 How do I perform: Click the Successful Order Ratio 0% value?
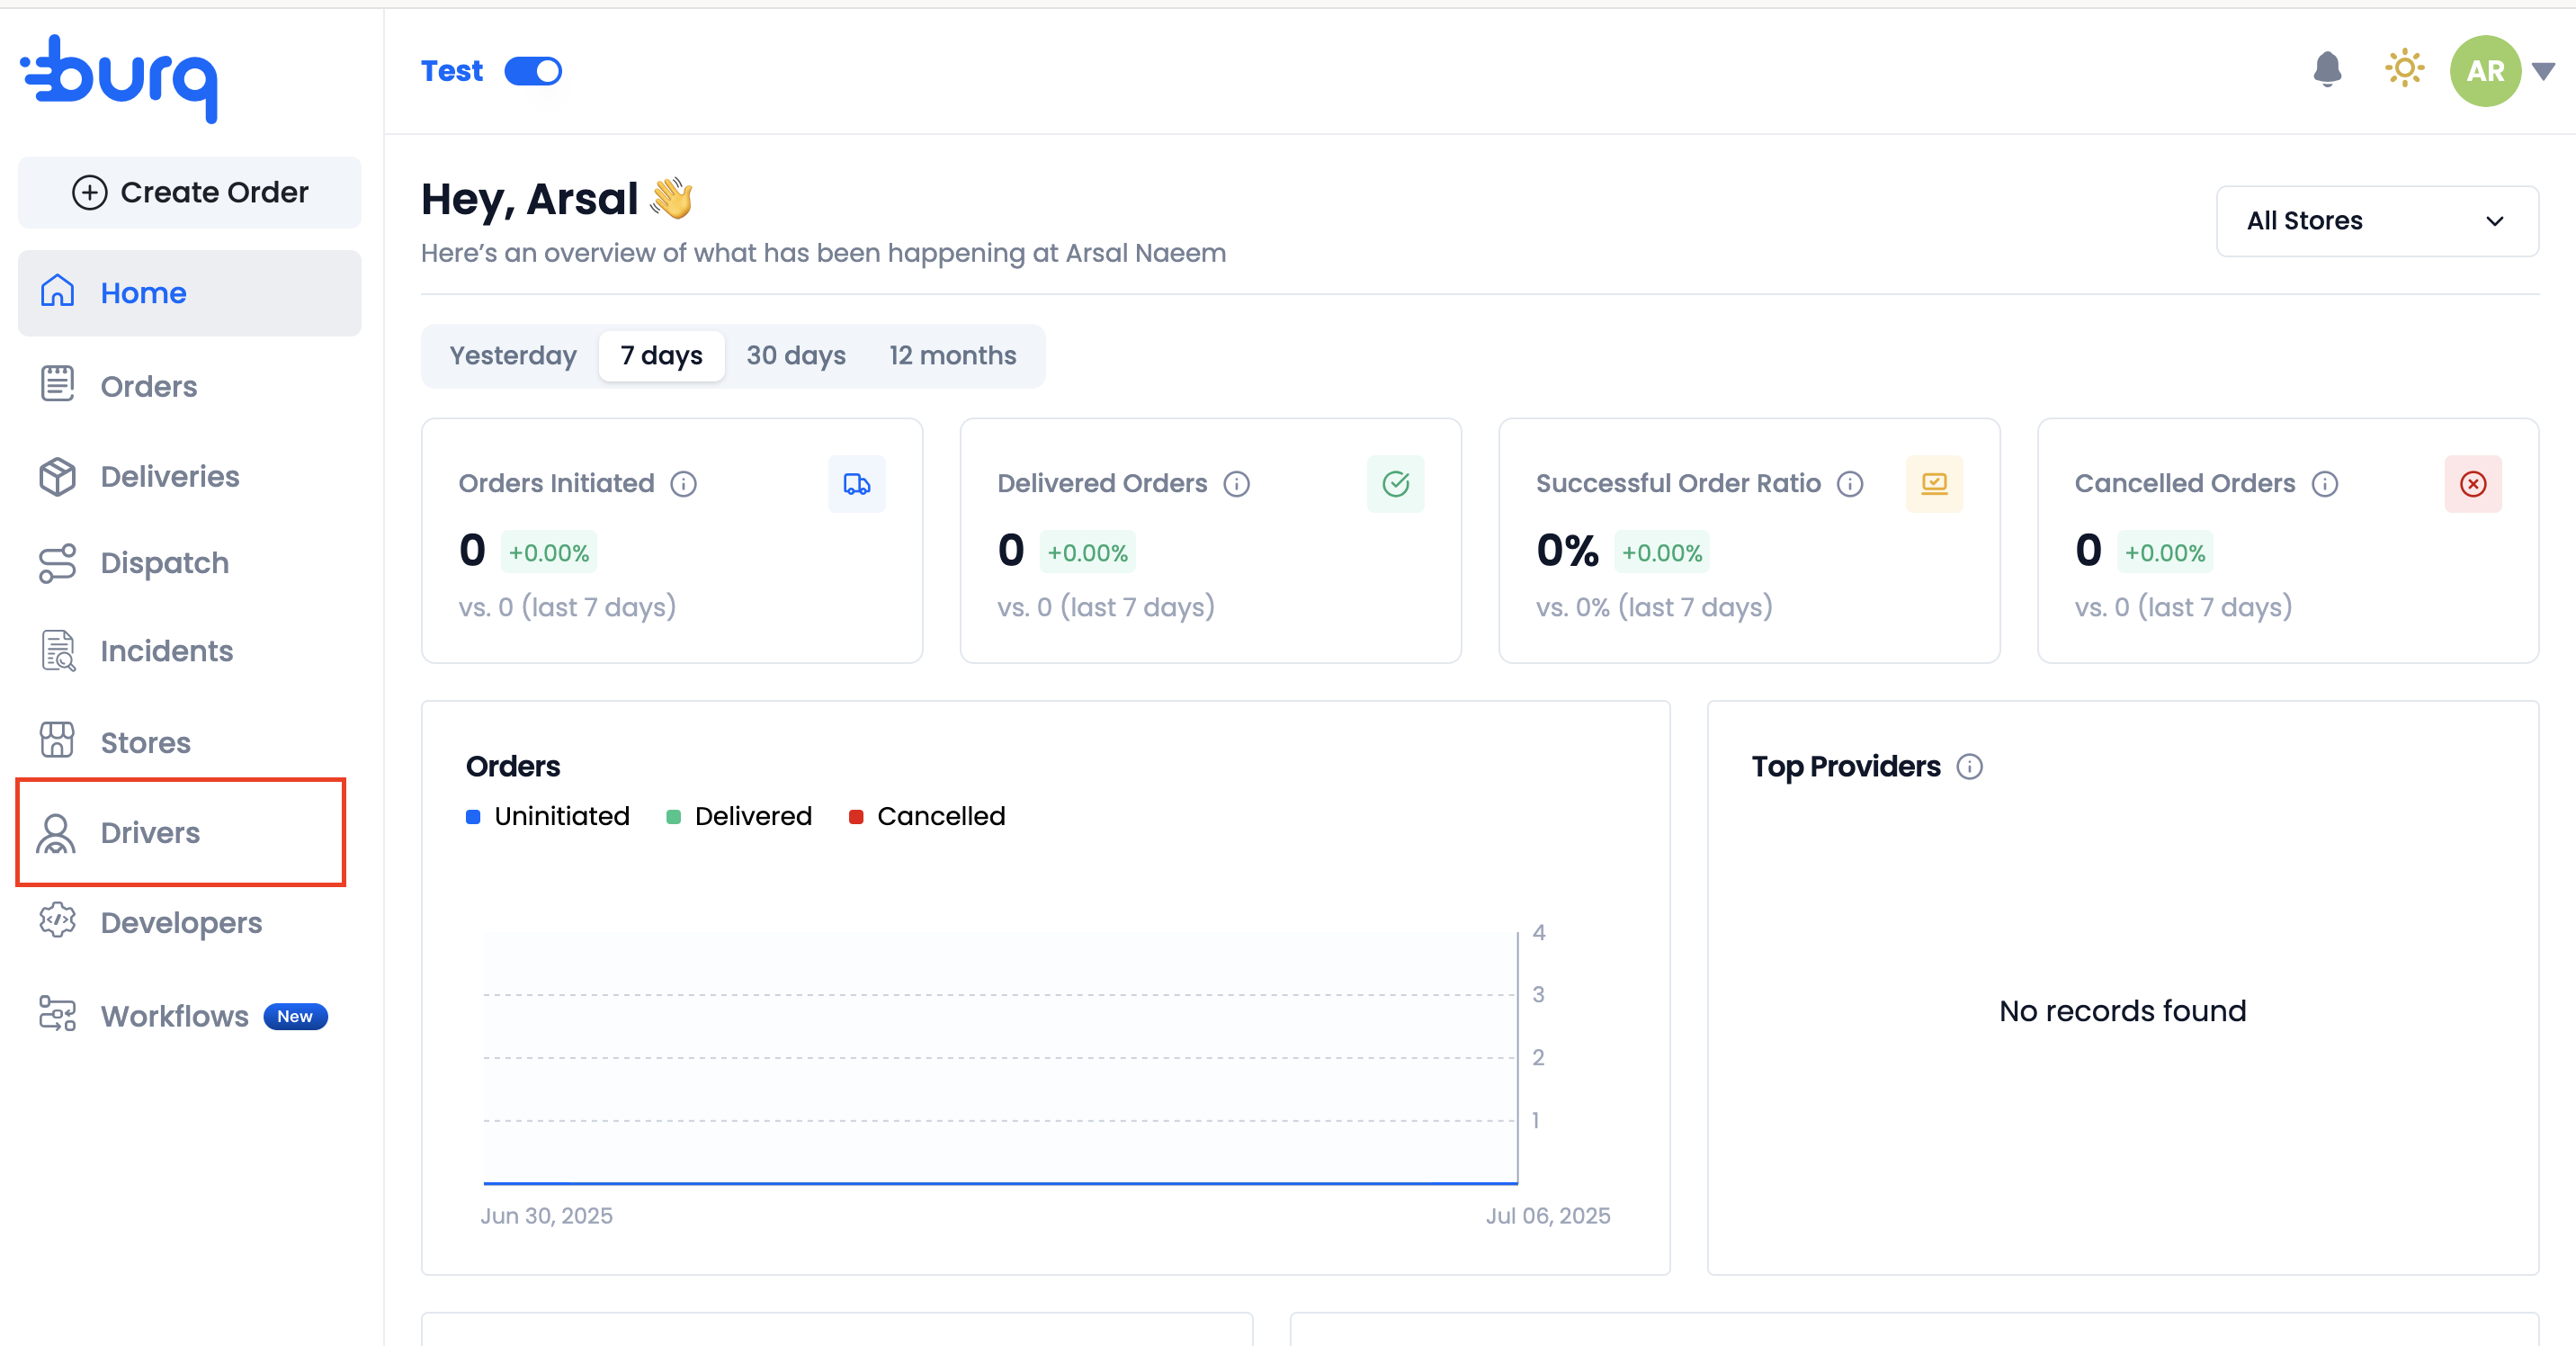click(1567, 551)
